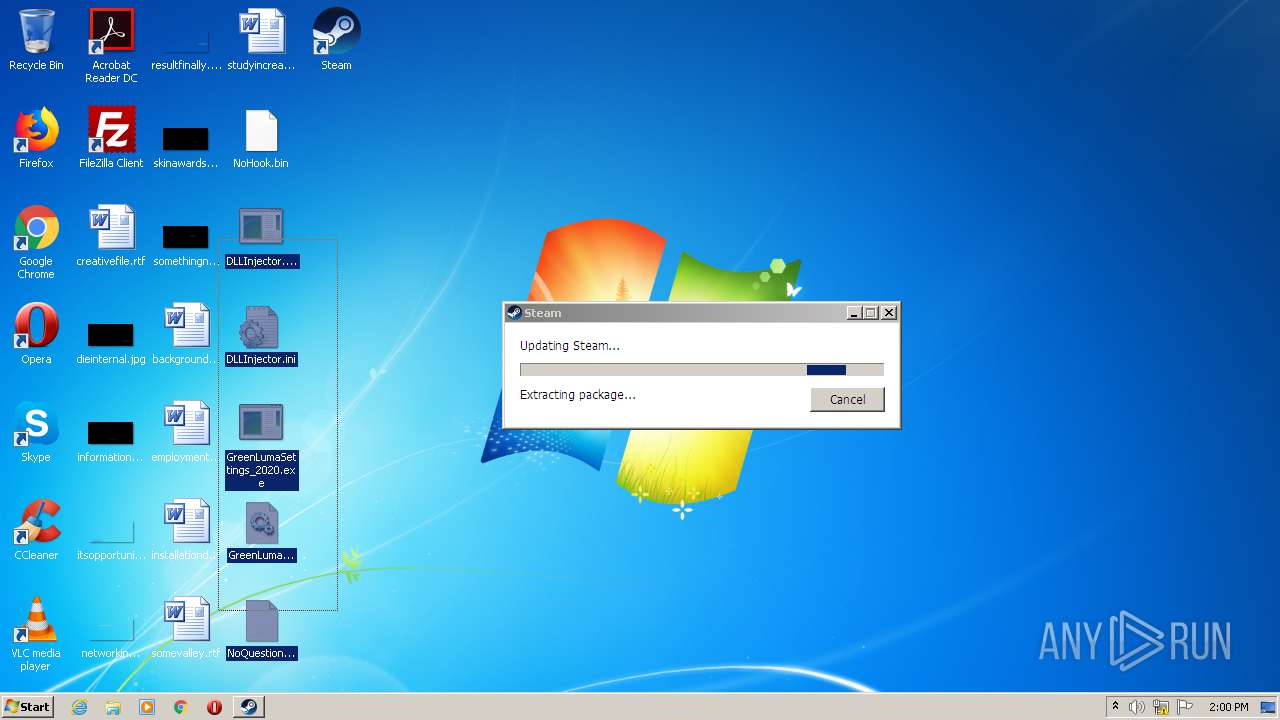Select the DLLInjector executable icon
The image size is (1280, 720).
(261, 237)
